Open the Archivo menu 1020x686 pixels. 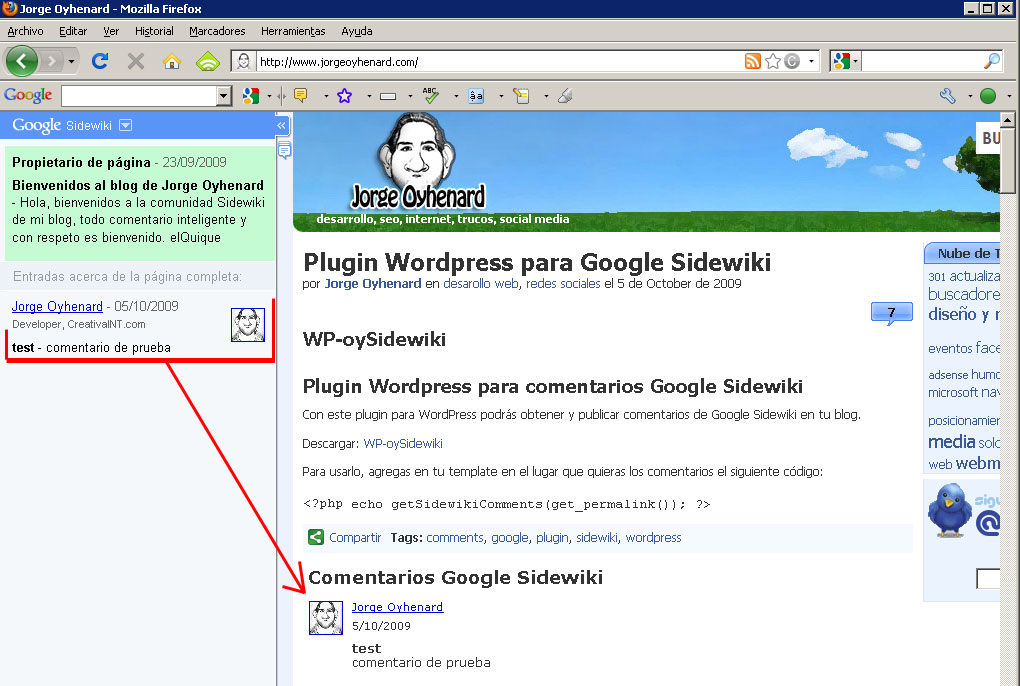[25, 31]
